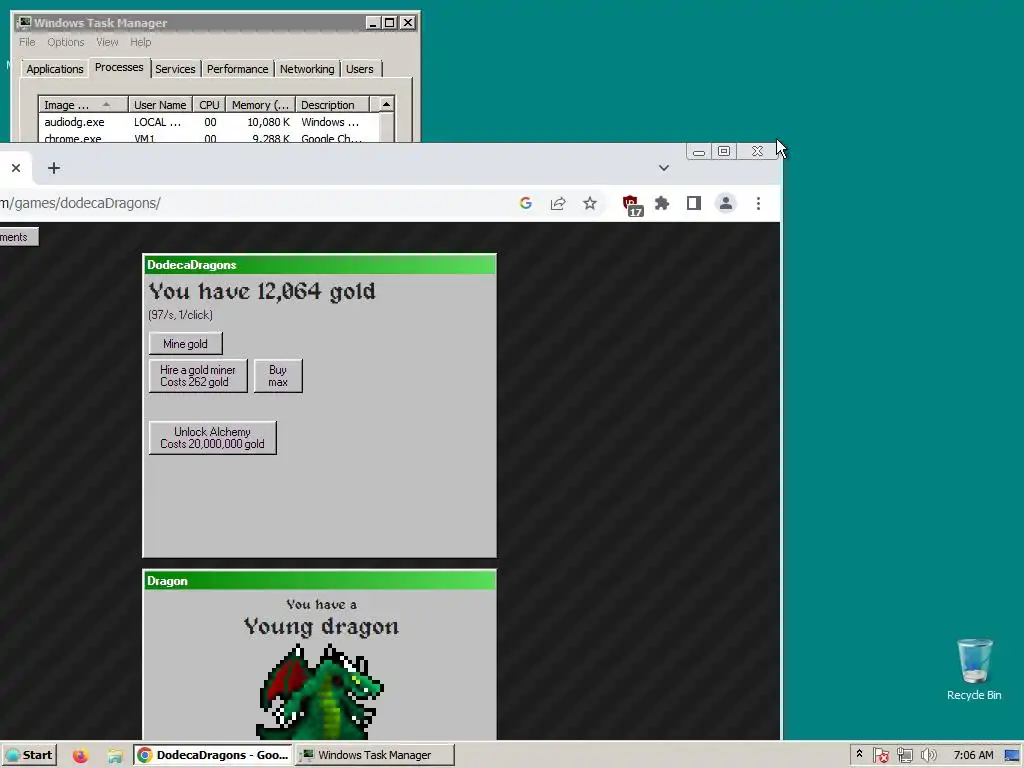Launch Firefox from the taskbar
This screenshot has width=1024, height=768.
tap(80, 756)
